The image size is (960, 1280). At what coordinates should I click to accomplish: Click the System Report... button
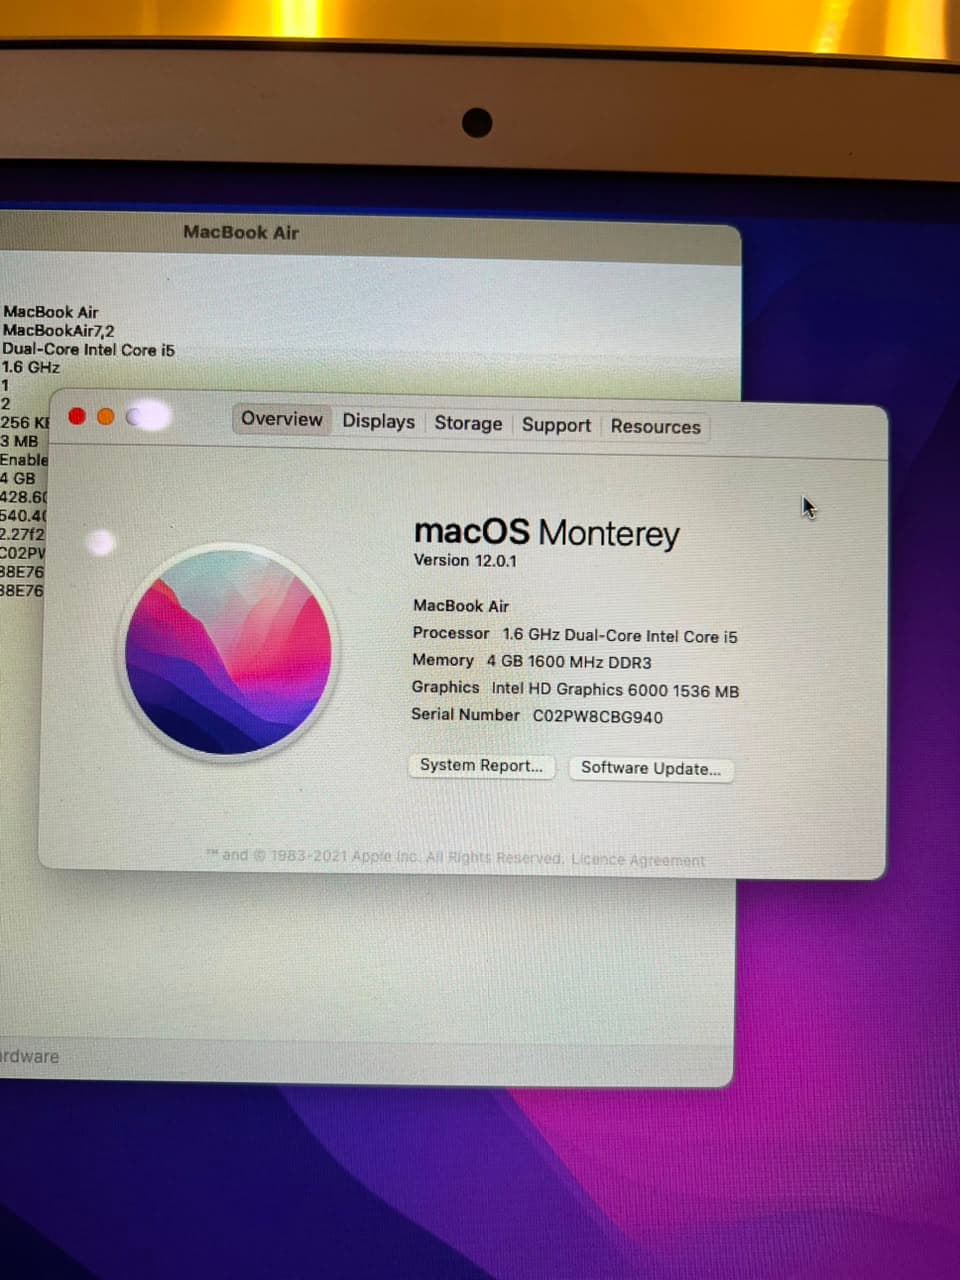481,766
